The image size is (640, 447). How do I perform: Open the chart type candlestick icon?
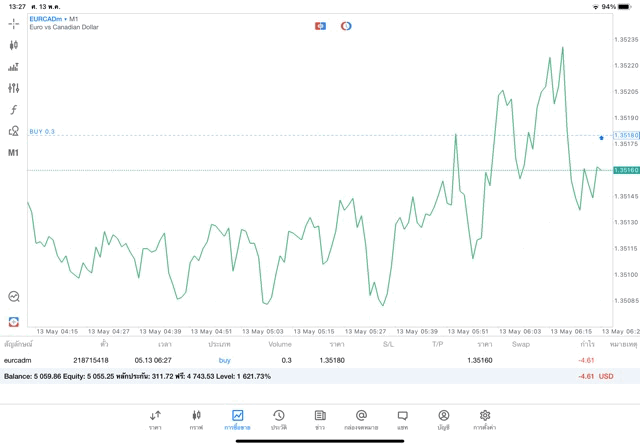click(14, 45)
